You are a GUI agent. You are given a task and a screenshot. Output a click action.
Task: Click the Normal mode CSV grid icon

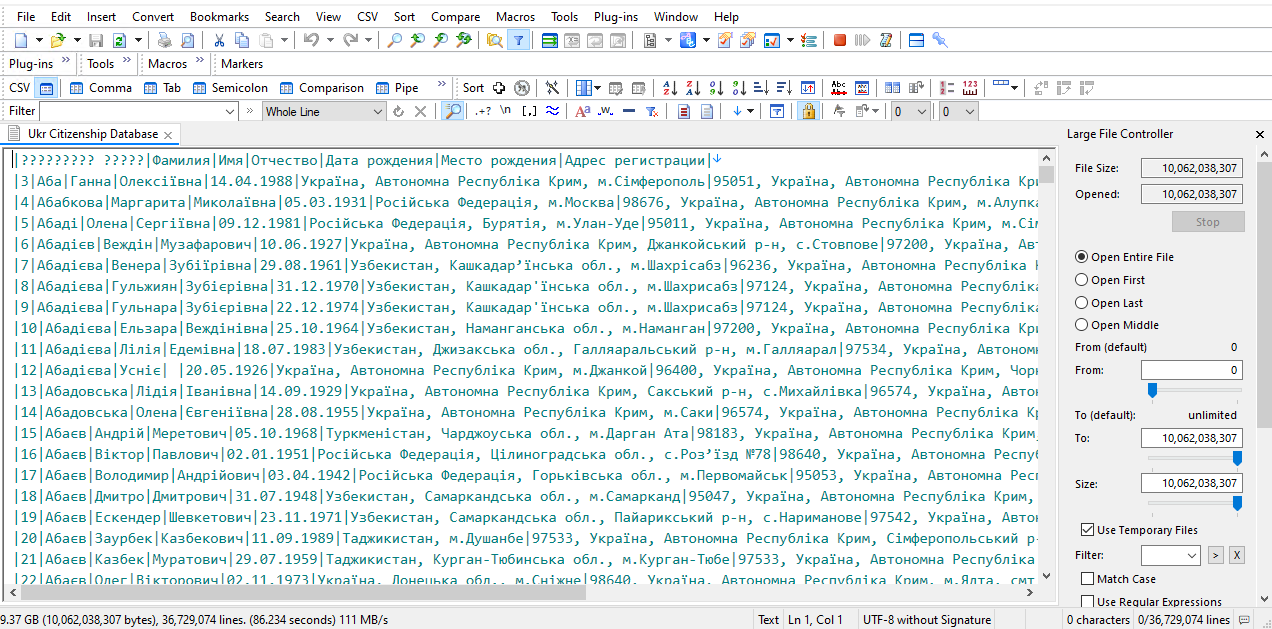click(46, 87)
